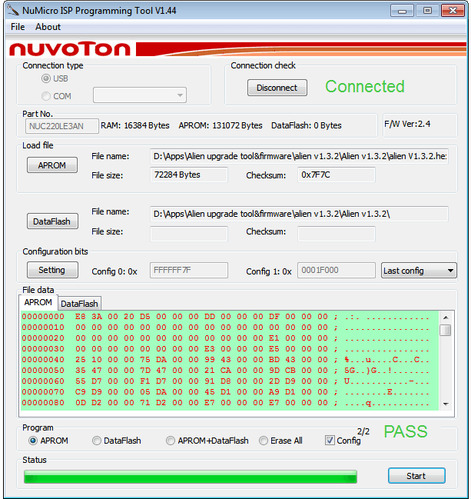Viewport: 471px width, 499px height.
Task: Click the Start programming button
Action: tap(417, 476)
